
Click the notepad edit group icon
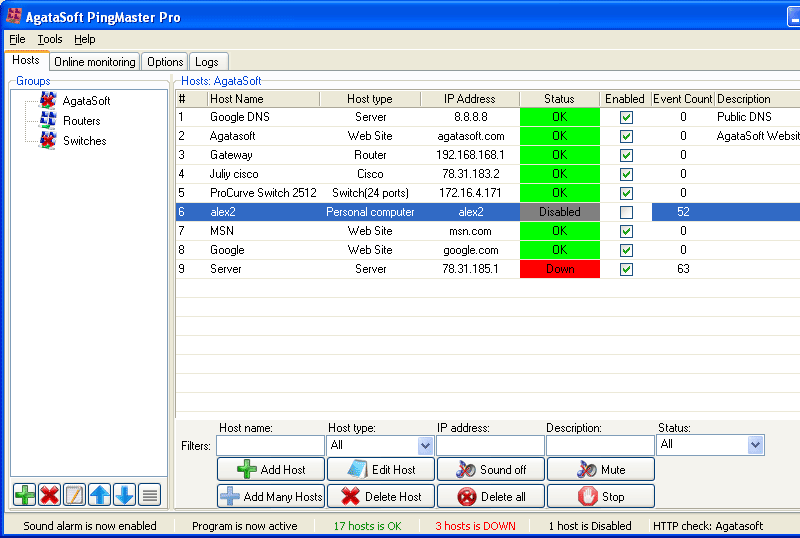point(75,494)
